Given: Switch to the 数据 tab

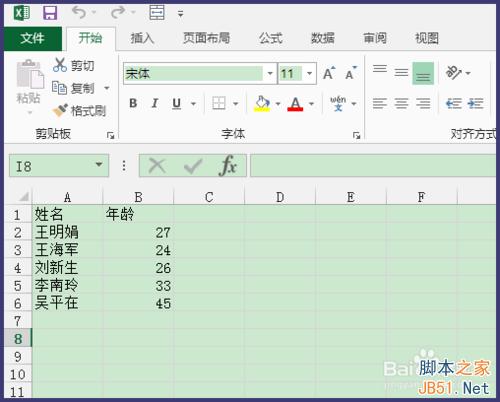Looking at the screenshot, I should coord(323,38).
